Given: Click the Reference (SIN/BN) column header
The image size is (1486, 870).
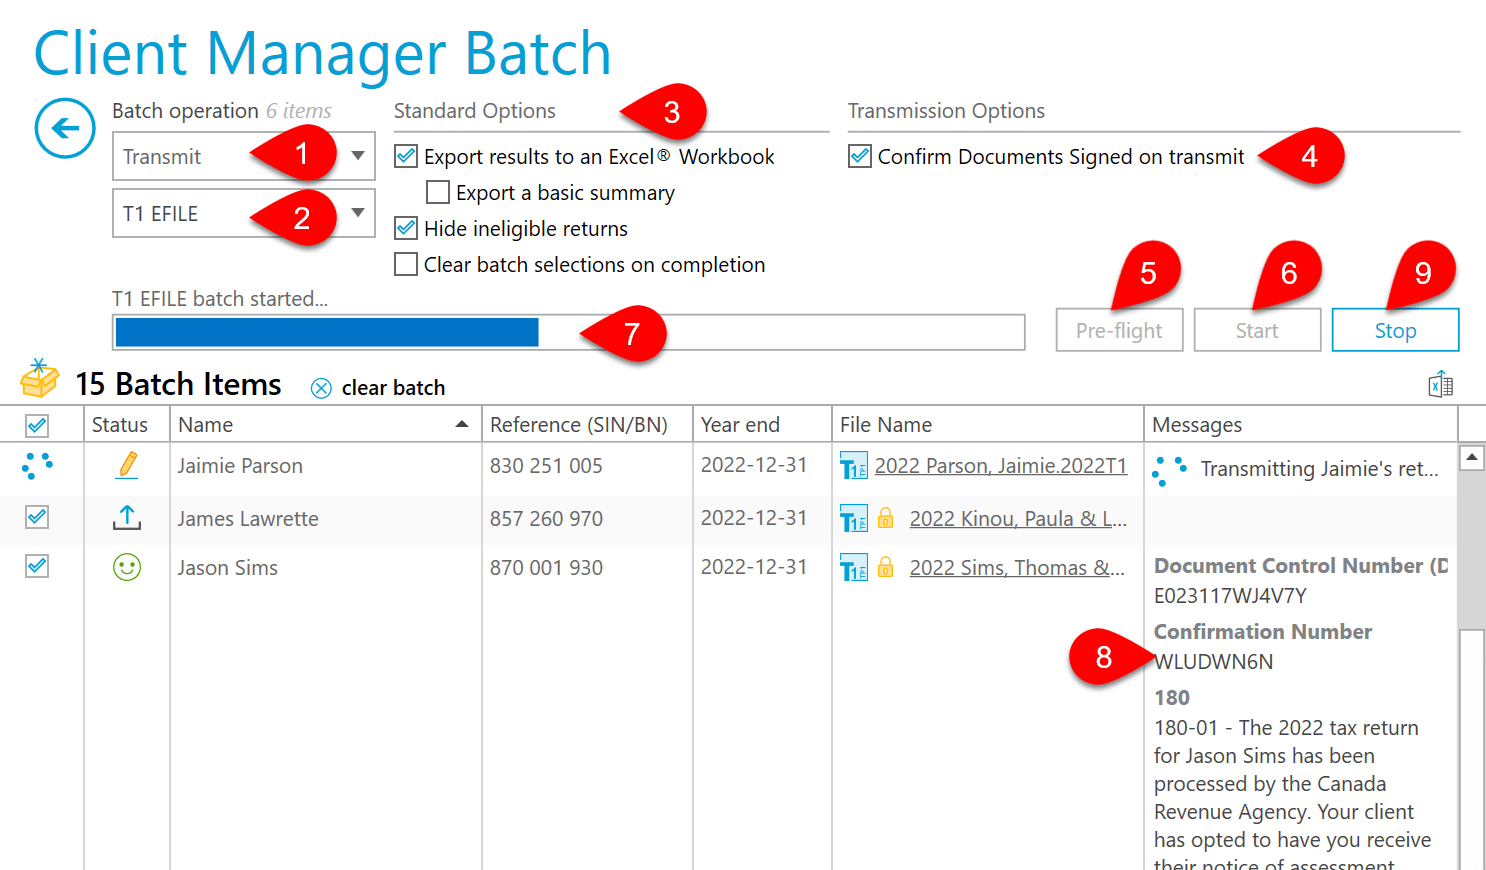Looking at the screenshot, I should (587, 424).
